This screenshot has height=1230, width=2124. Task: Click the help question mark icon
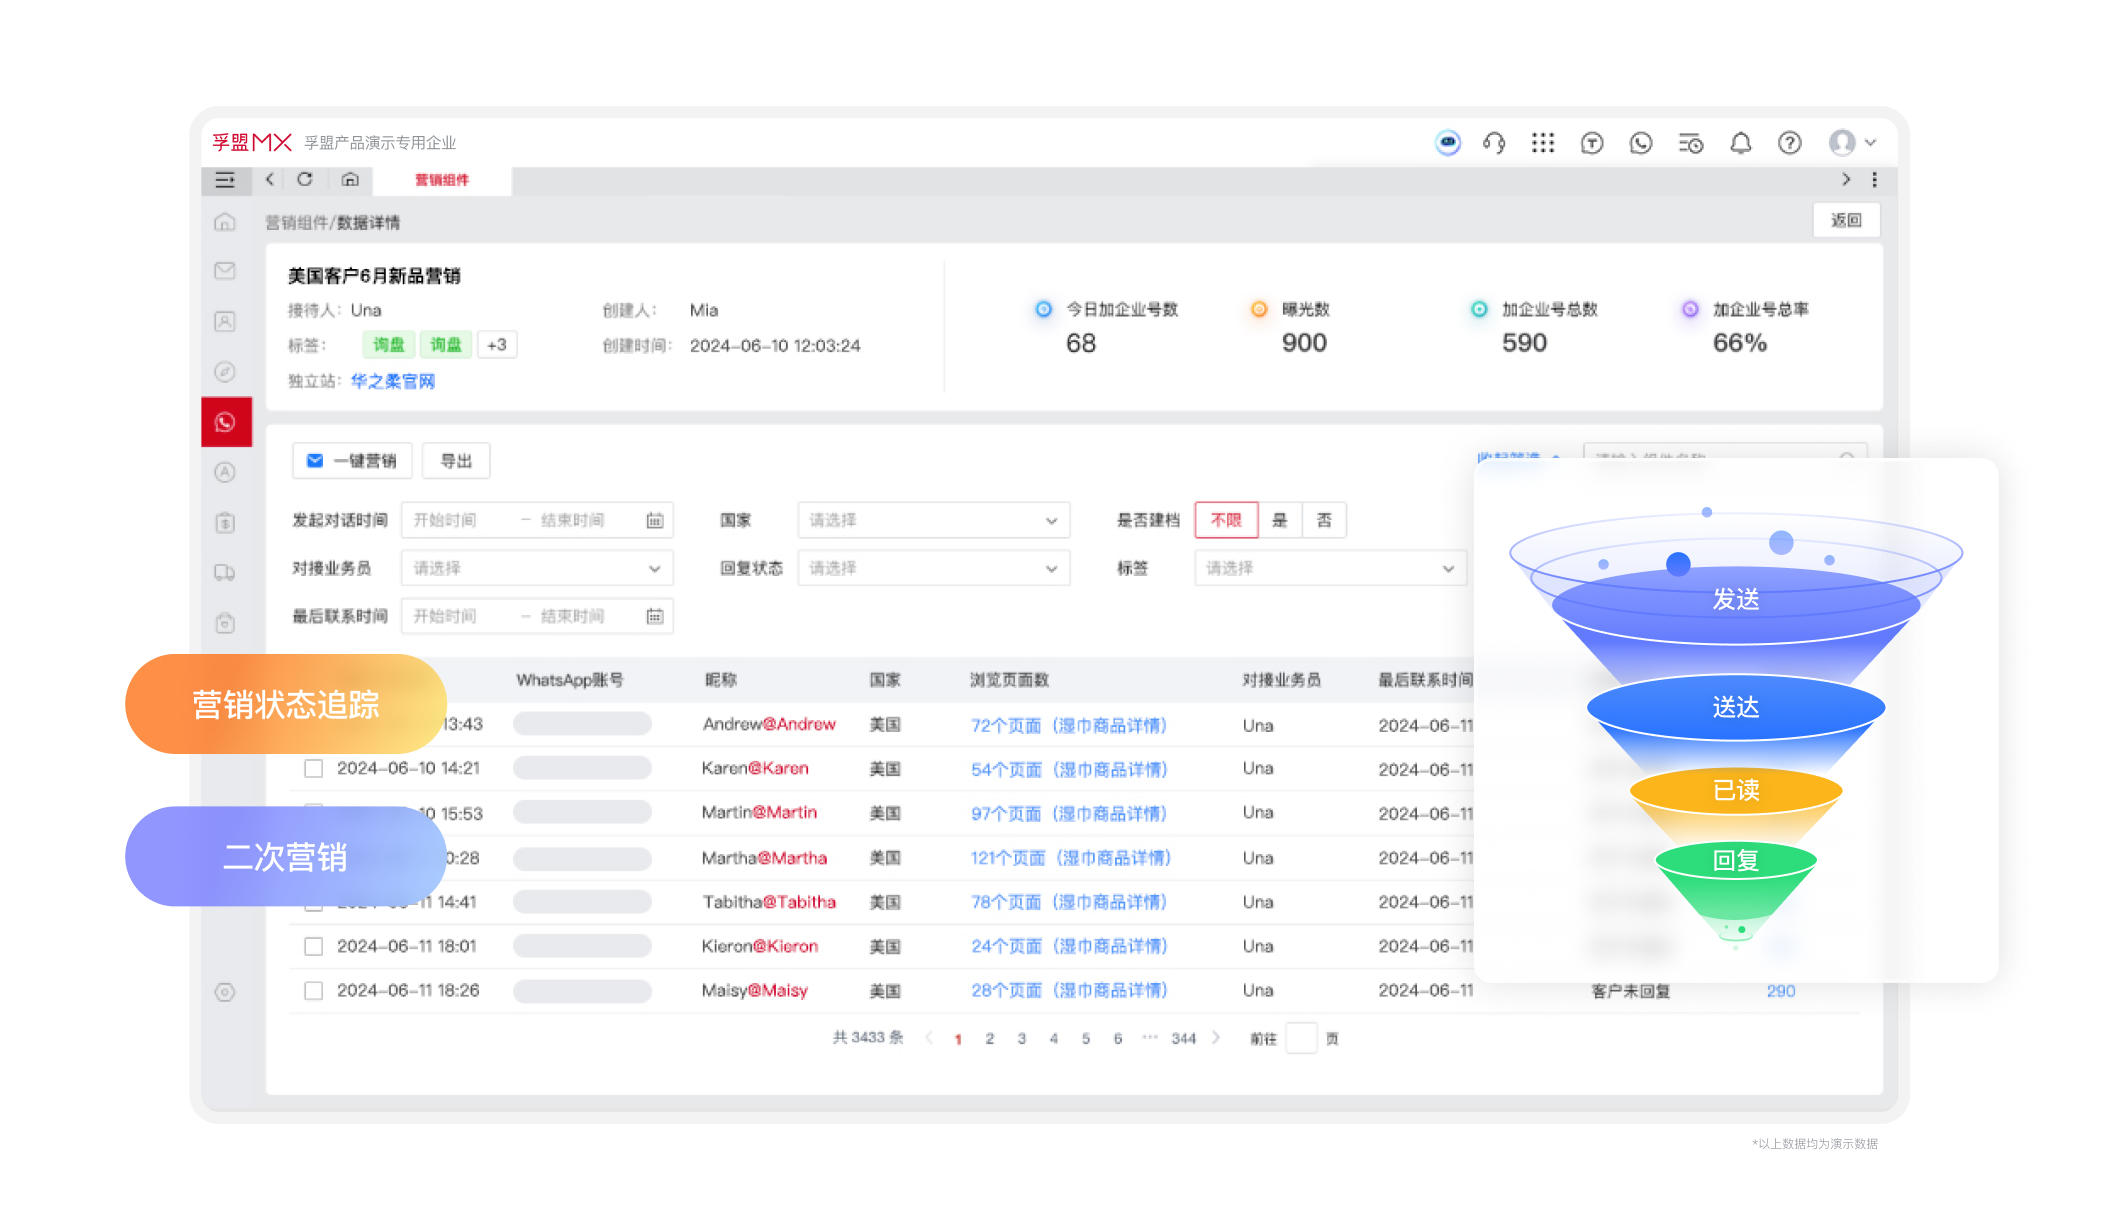pos(1789,143)
